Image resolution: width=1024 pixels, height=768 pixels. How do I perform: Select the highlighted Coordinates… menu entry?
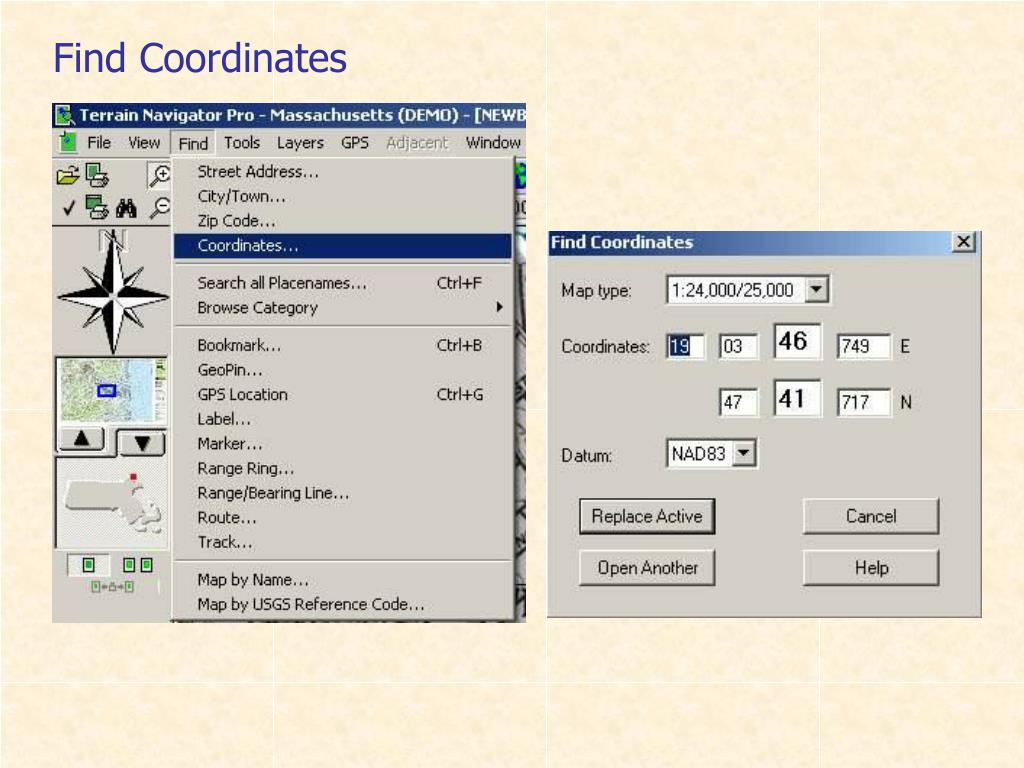(x=342, y=246)
